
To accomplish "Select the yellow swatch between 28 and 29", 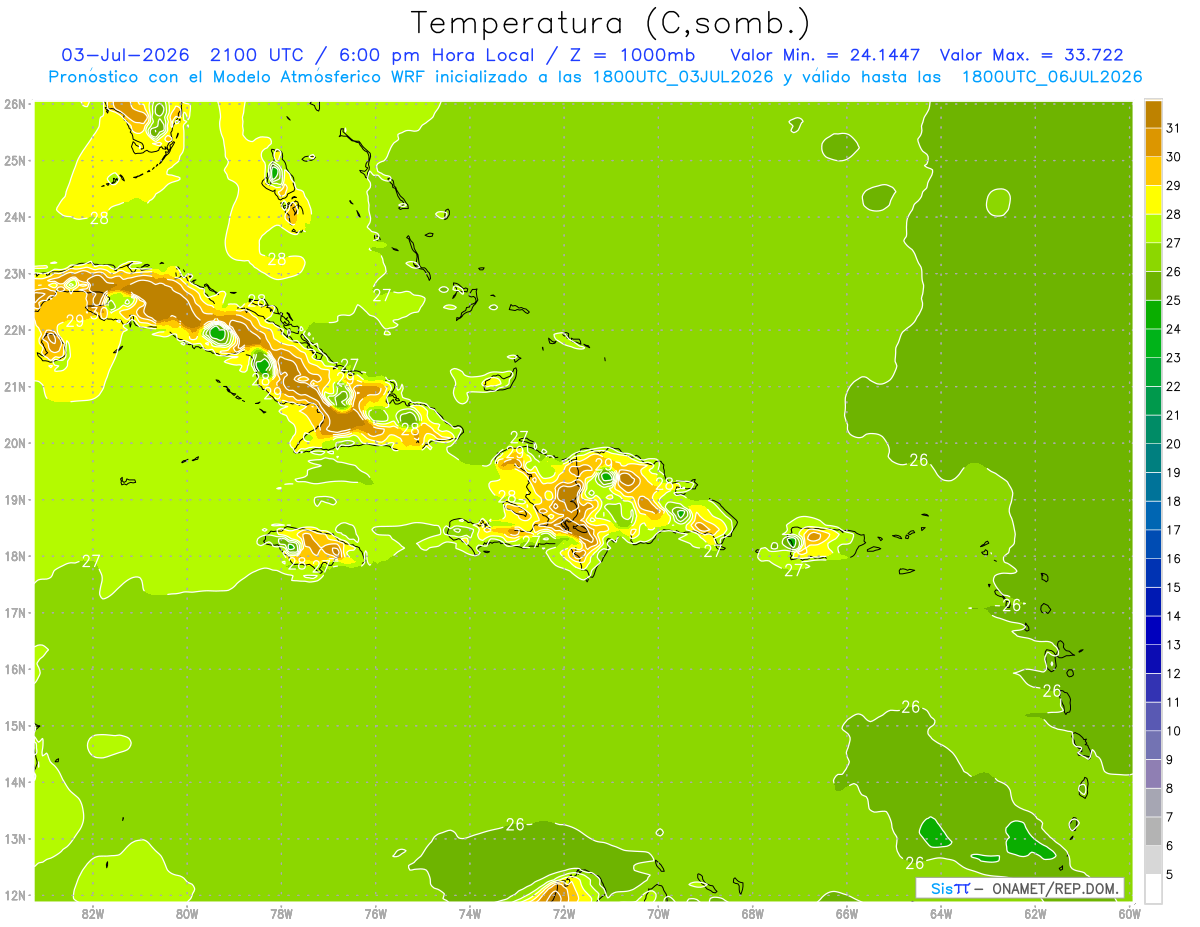I will [1153, 200].
